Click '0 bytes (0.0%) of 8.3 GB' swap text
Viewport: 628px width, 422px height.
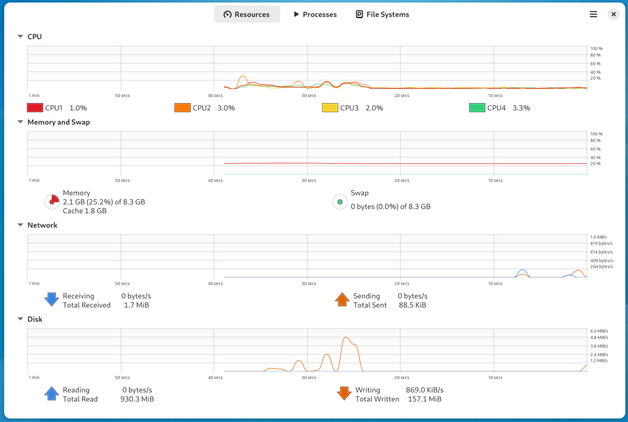point(390,207)
